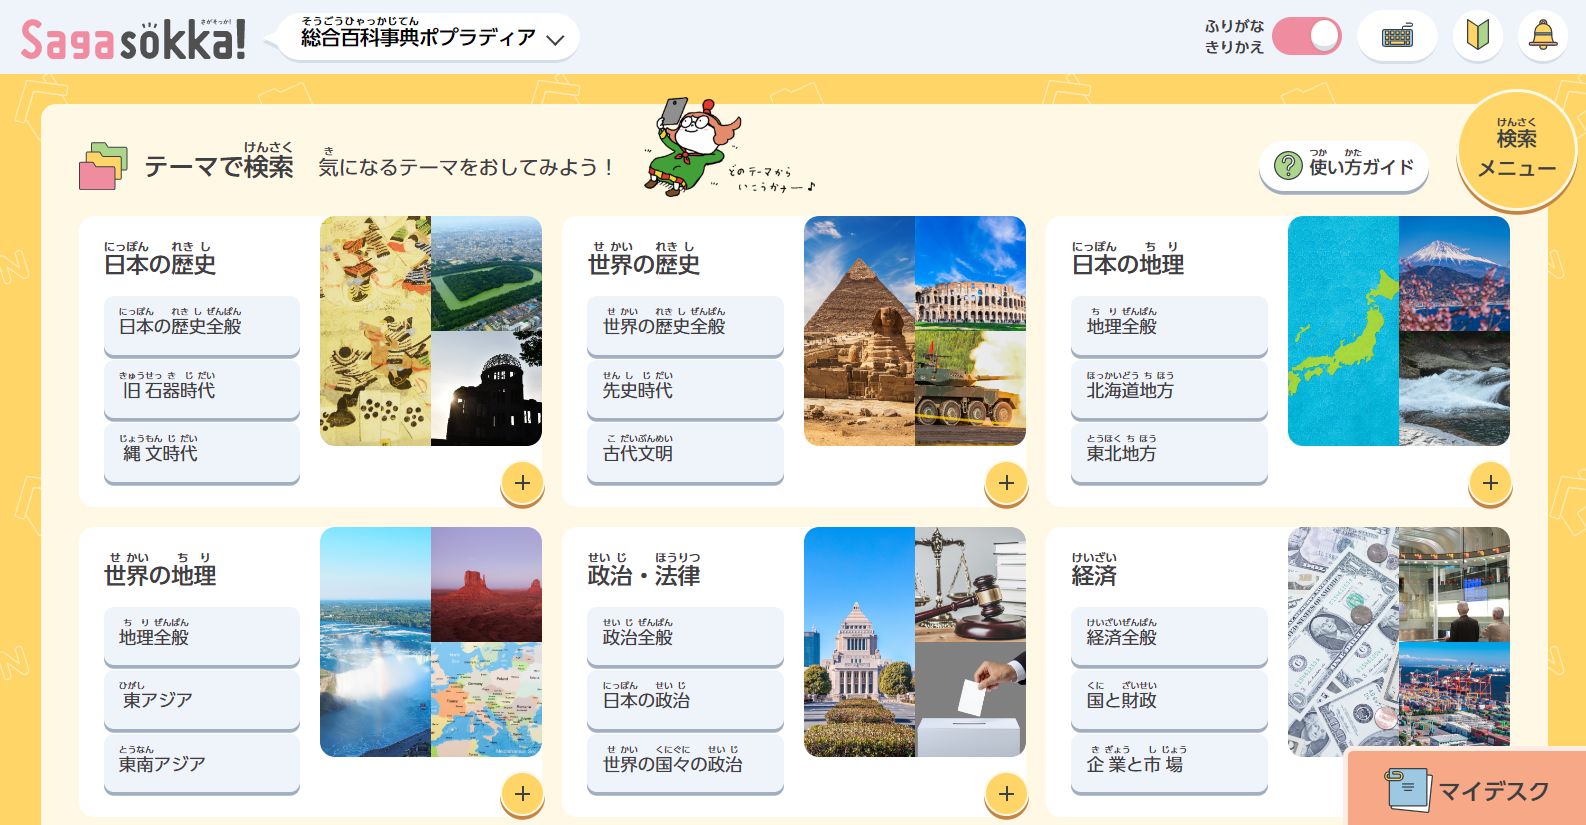
Task: Select 経済全般 topic
Action: point(1169,636)
